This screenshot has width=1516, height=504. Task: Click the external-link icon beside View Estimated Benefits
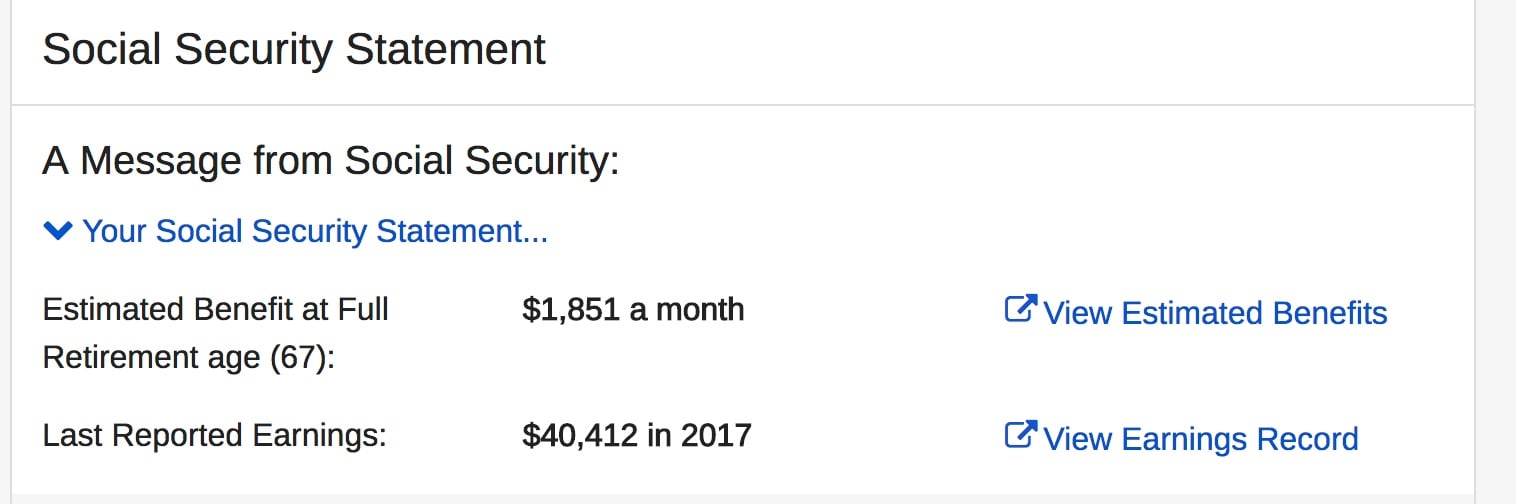point(1019,310)
